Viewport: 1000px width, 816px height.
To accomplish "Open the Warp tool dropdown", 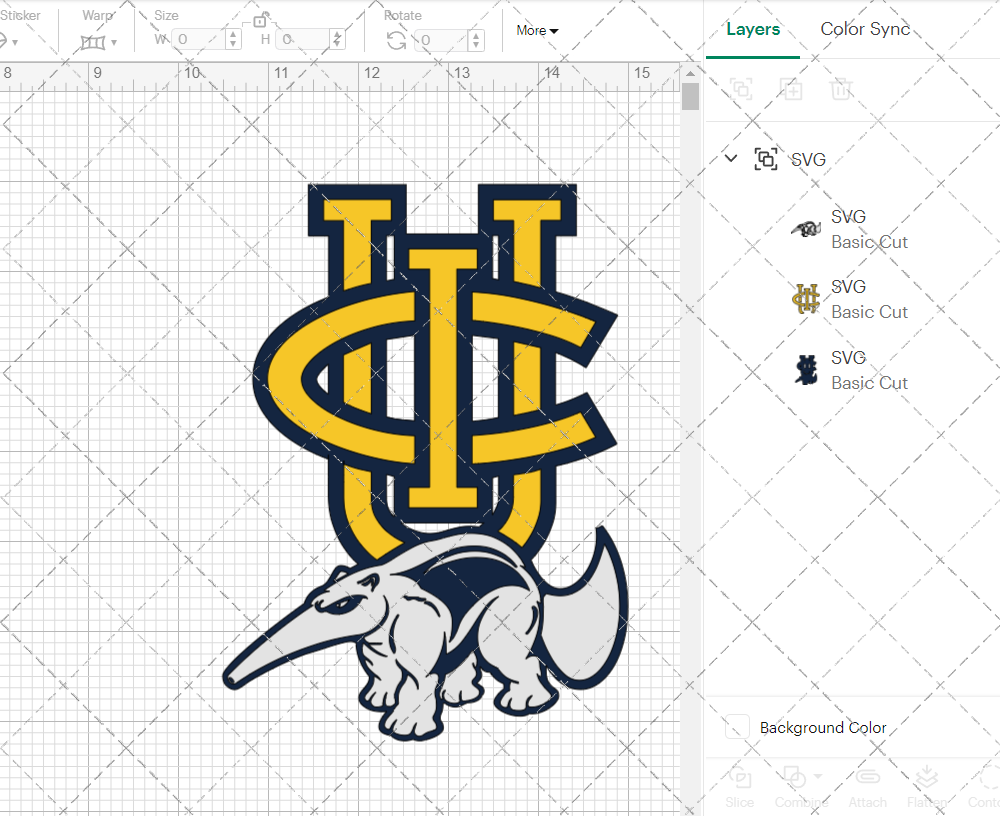I will pos(114,43).
